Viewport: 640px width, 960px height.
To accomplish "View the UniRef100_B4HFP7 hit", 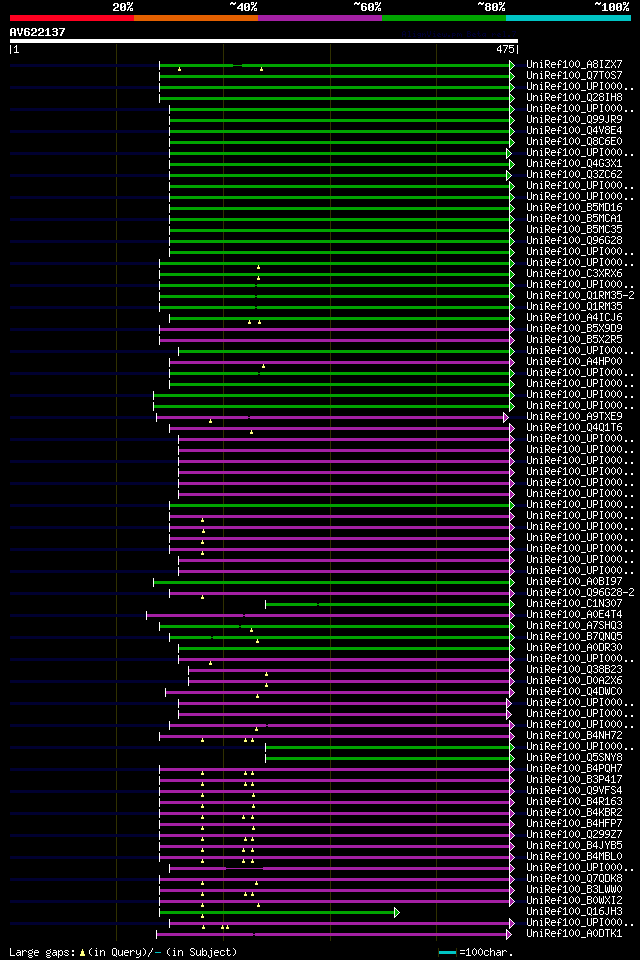I will click(x=574, y=824).
